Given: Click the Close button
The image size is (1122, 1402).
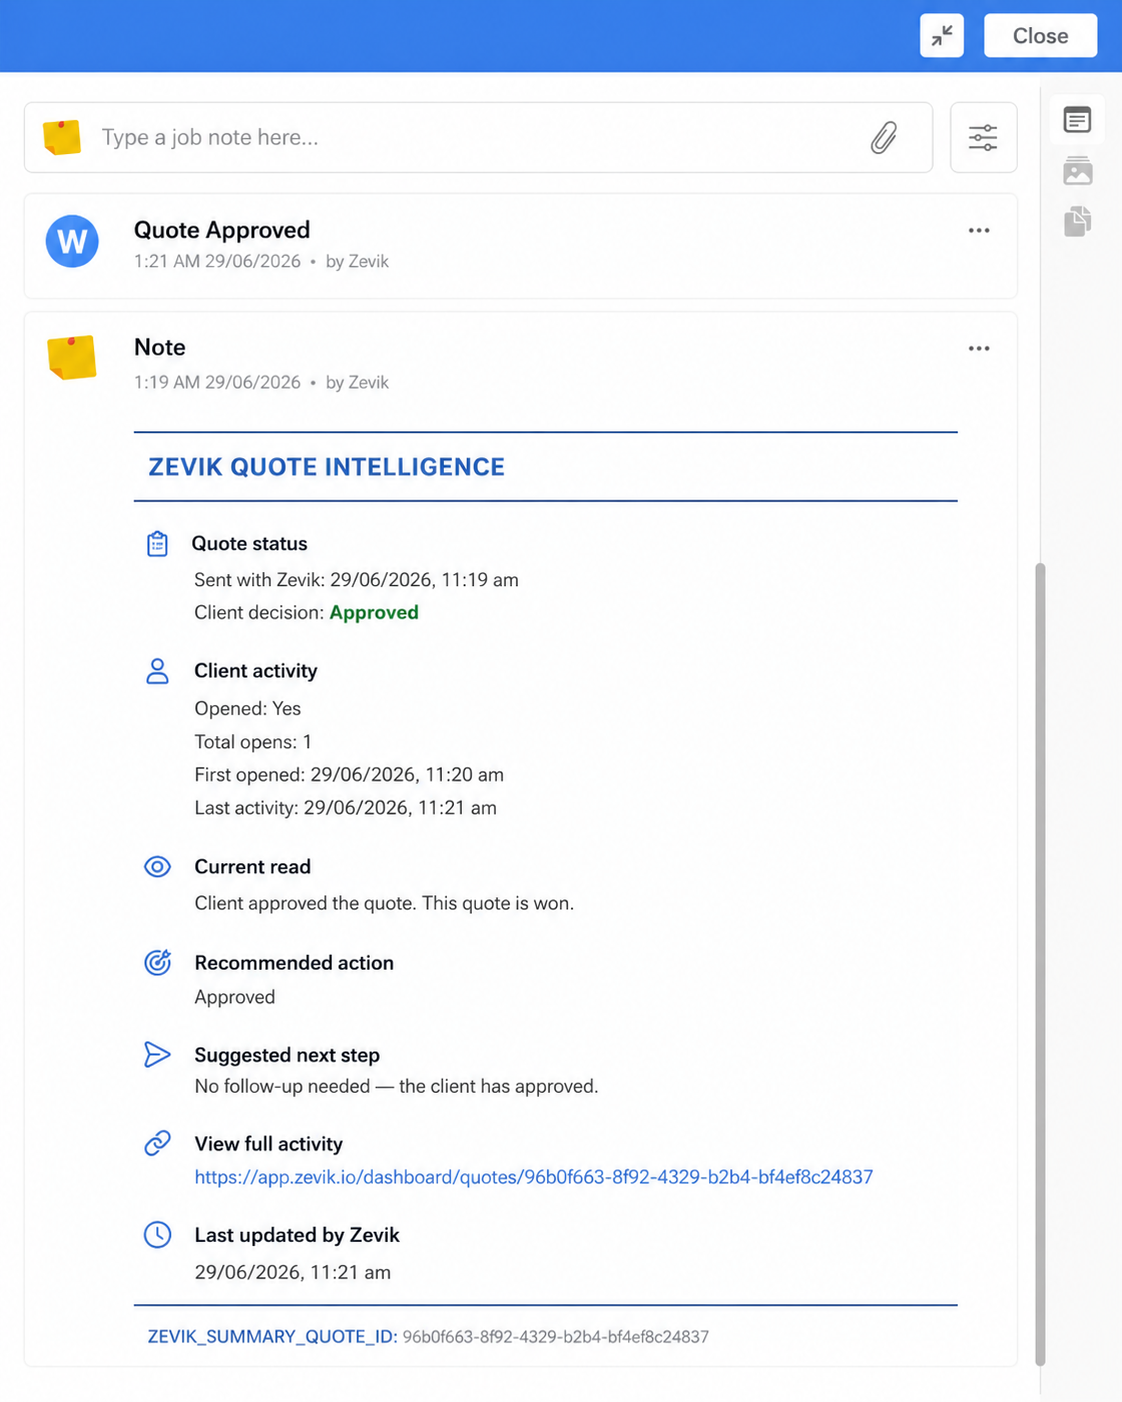Looking at the screenshot, I should pos(1040,36).
